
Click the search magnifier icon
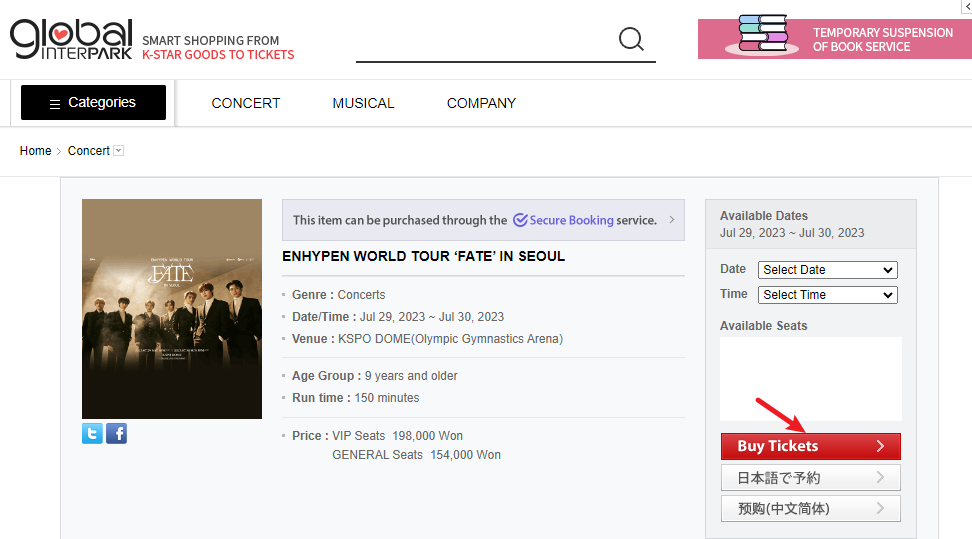point(631,39)
